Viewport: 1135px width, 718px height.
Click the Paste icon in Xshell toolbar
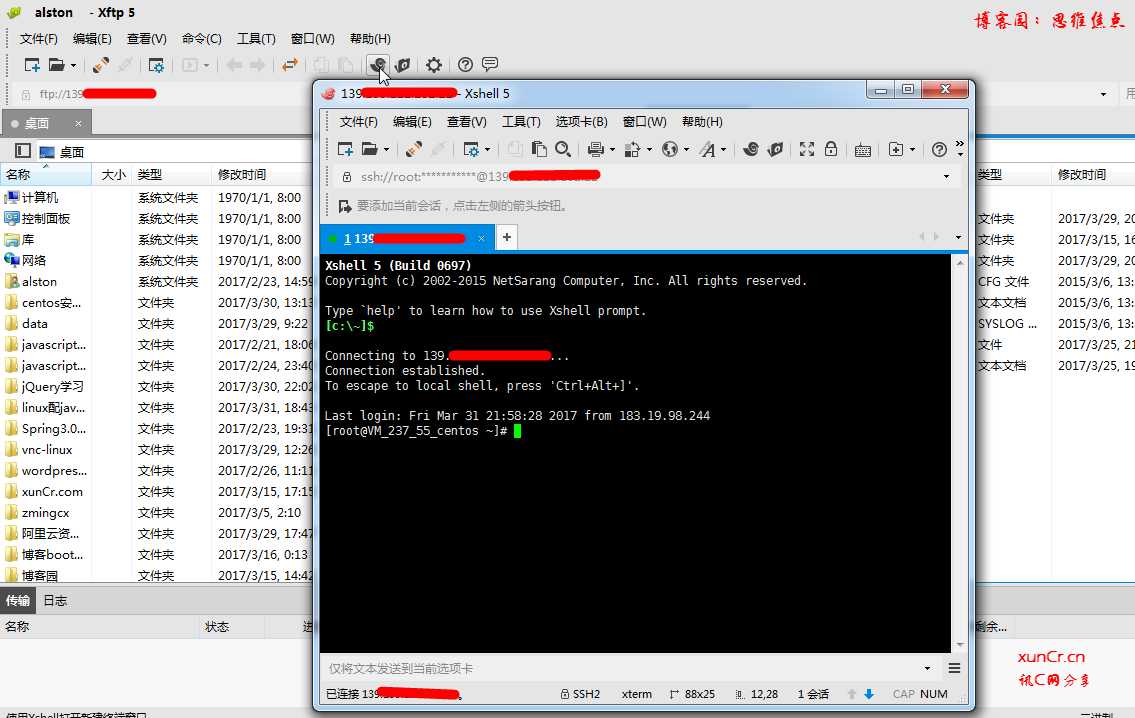pos(539,149)
